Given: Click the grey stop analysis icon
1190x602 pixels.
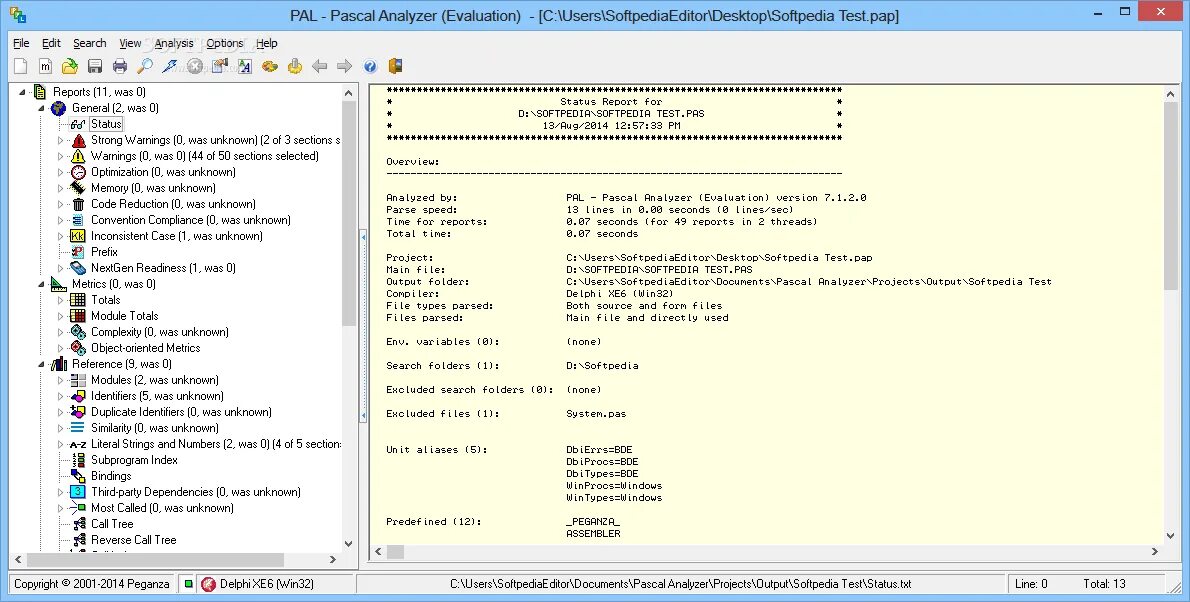Looking at the screenshot, I should click(x=195, y=67).
